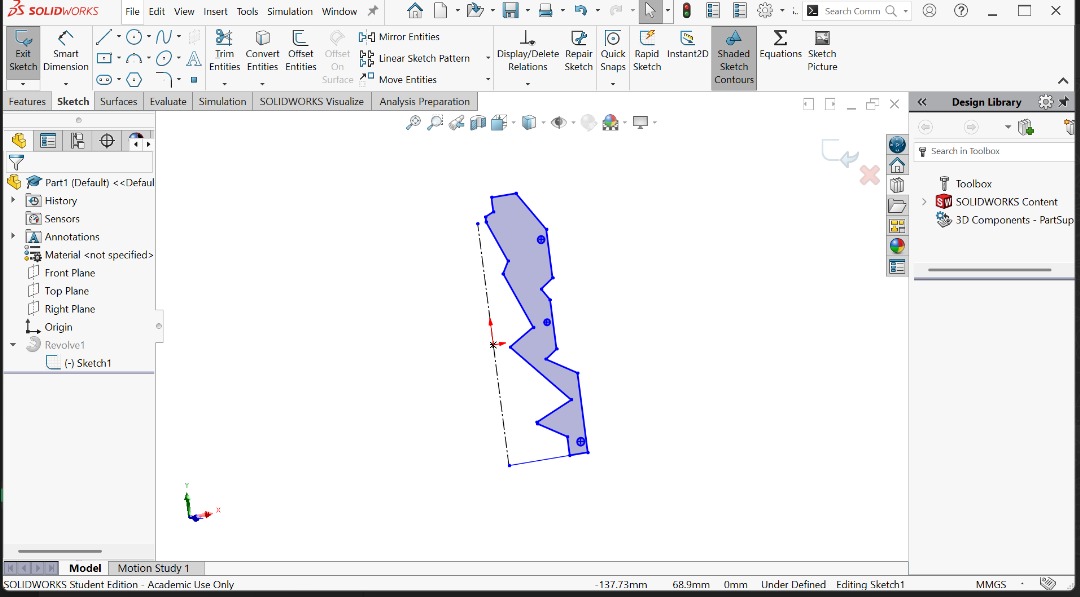The height and width of the screenshot is (597, 1080).
Task: Activate Trim Entities
Action: coord(225,51)
